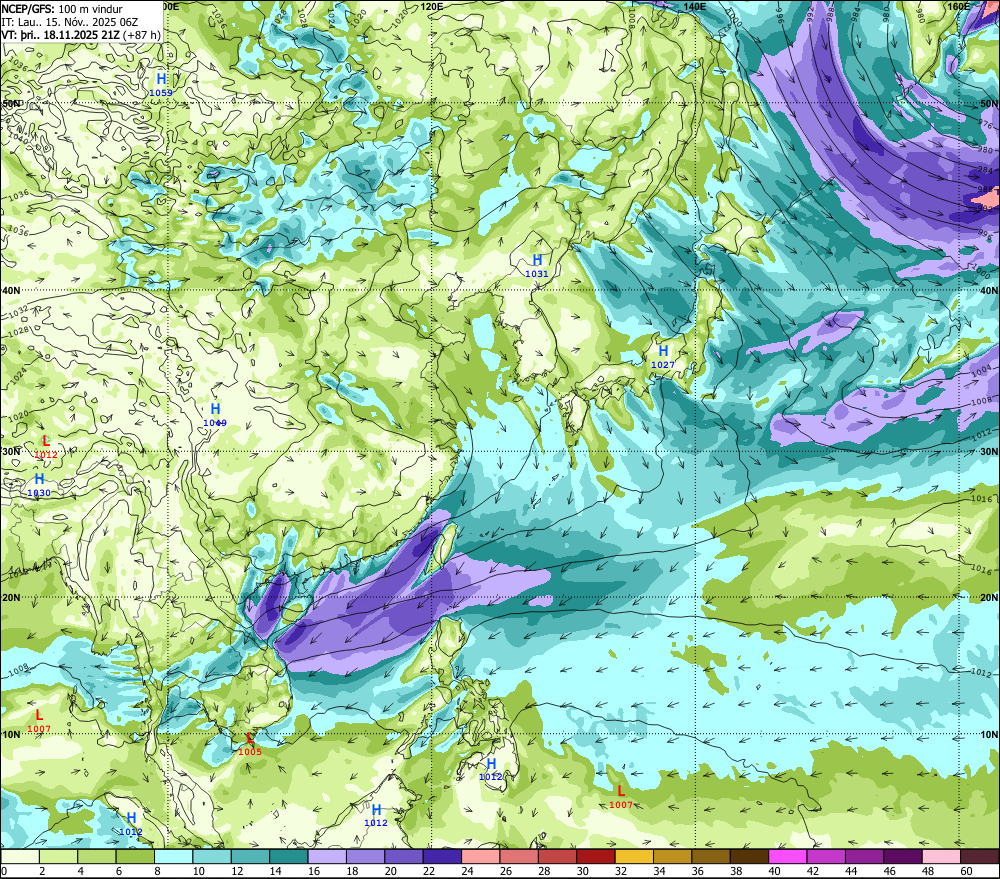The width and height of the screenshot is (1000, 879).
Task: Click the H 1031 high pressure marker
Action: pyautogui.click(x=537, y=265)
